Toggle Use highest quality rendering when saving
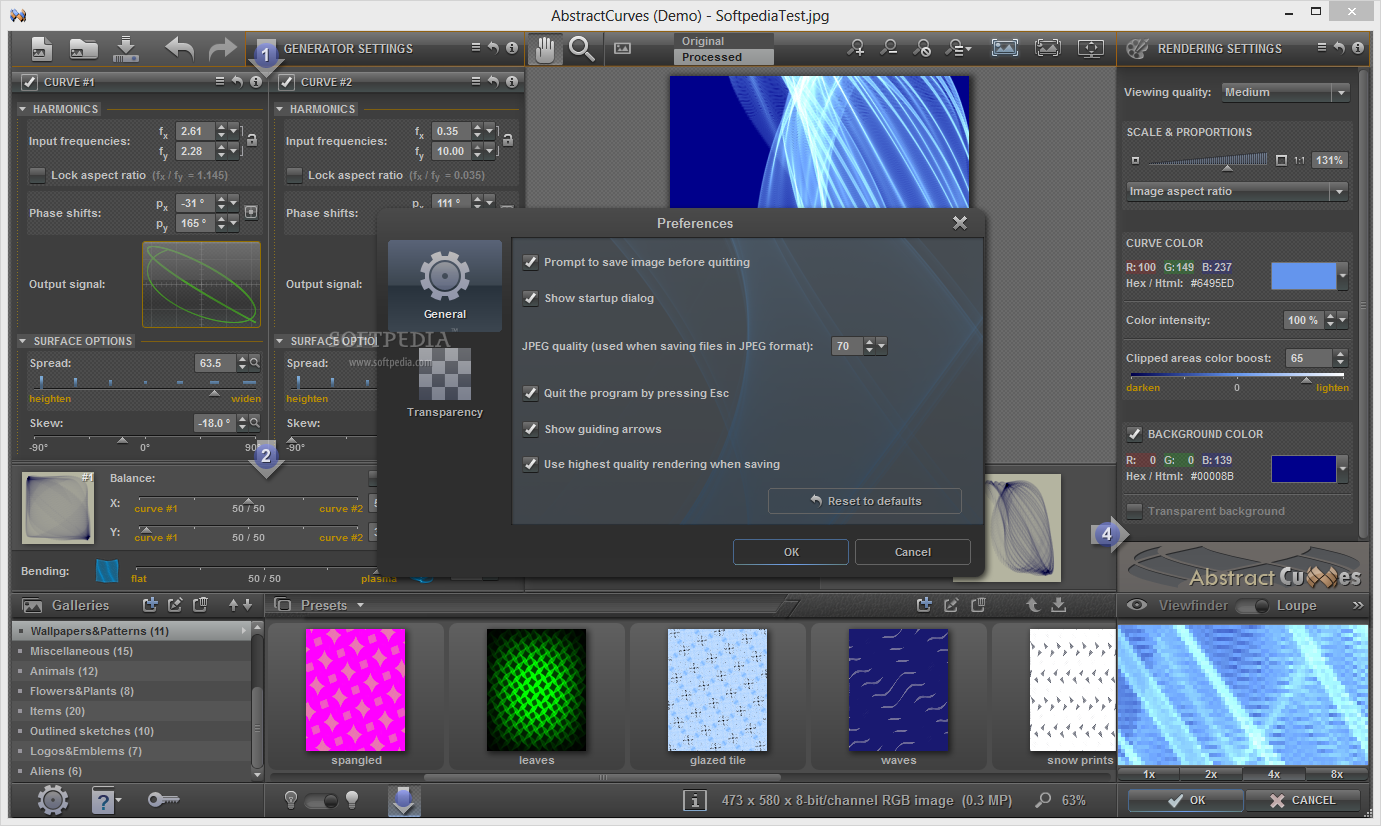 coord(531,464)
